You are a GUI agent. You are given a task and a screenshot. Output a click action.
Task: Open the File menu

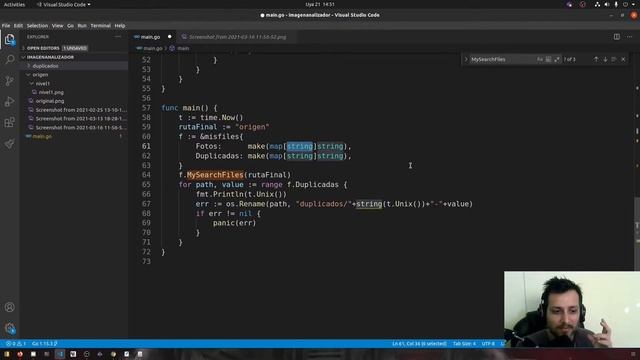click(x=6, y=25)
